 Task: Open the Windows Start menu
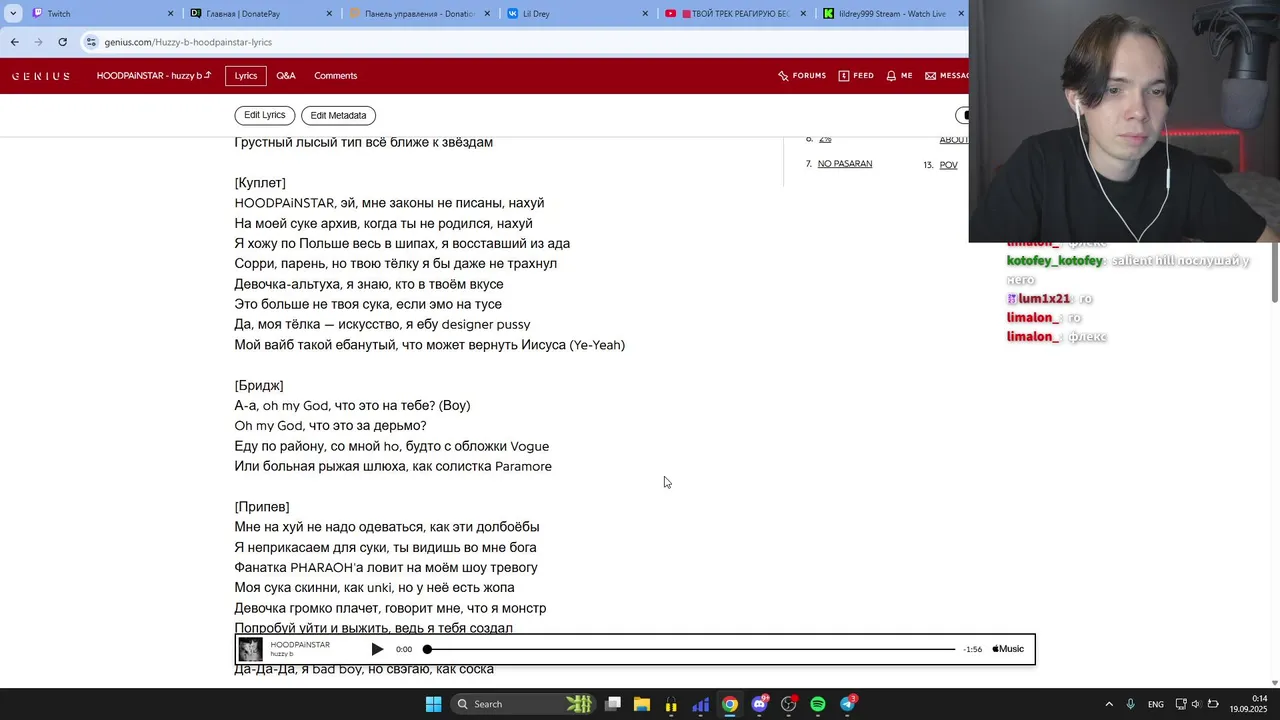tap(433, 704)
